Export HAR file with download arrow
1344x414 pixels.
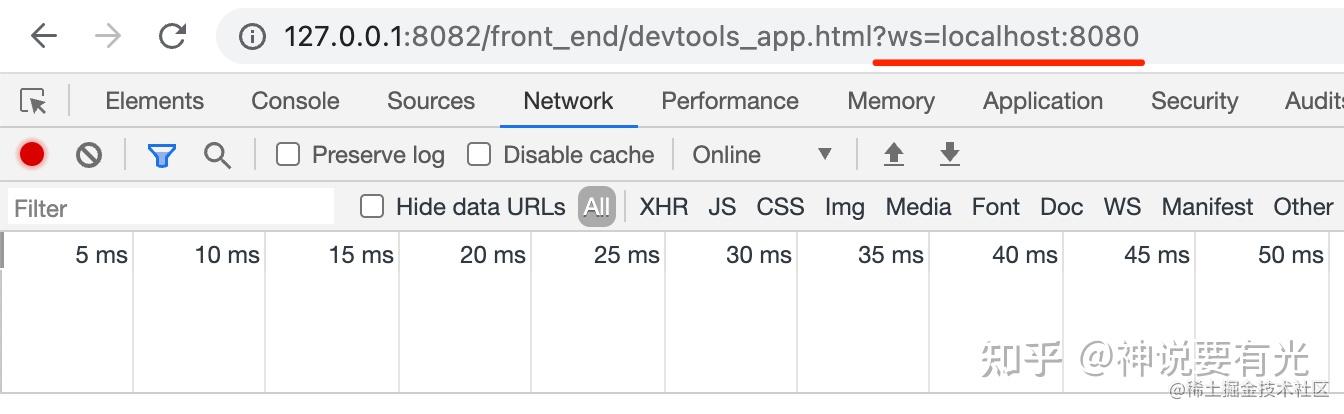[x=950, y=154]
